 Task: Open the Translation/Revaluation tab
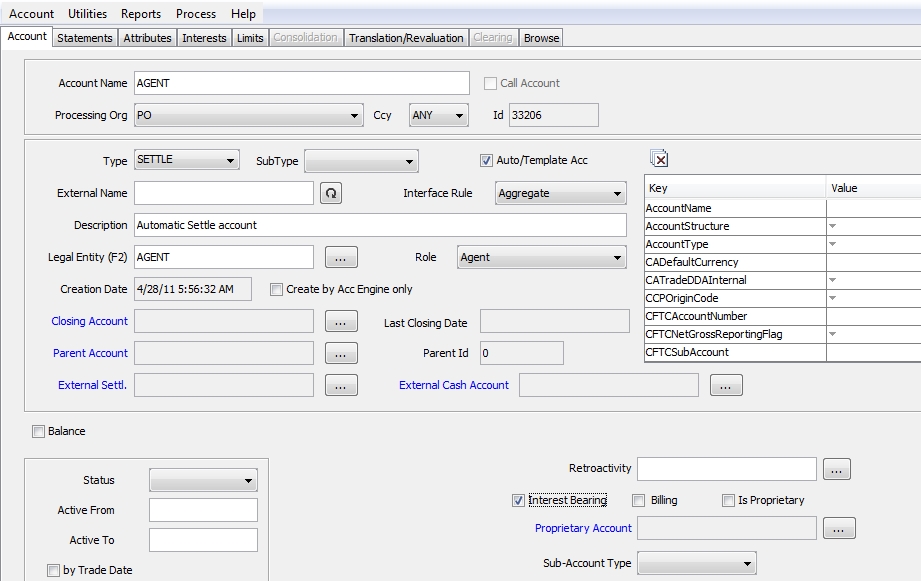coord(406,38)
